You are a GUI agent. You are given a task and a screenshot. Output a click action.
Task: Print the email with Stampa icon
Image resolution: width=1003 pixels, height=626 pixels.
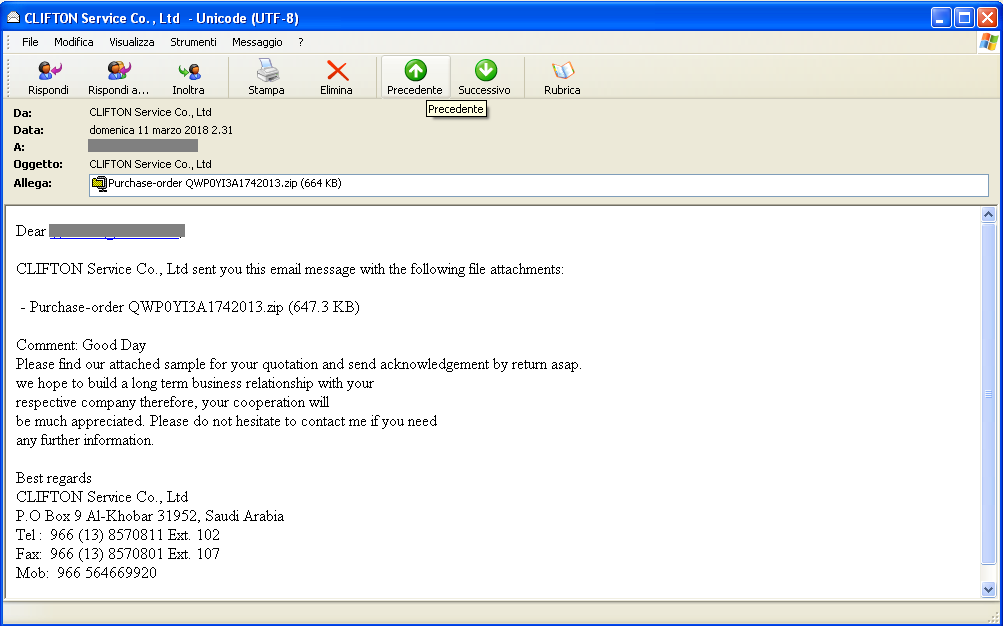(x=267, y=70)
